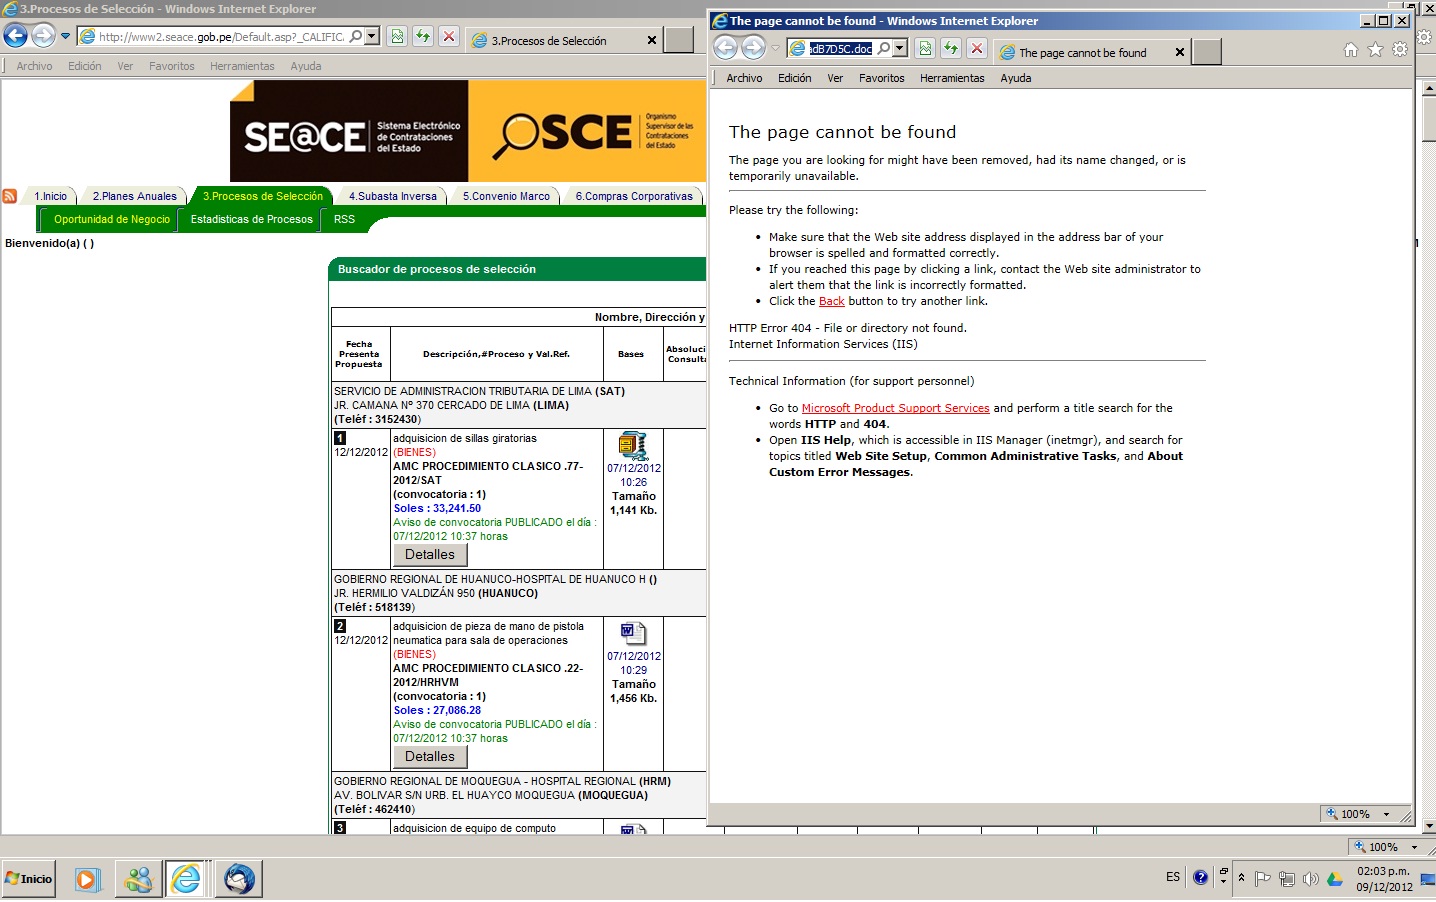Click the ES language indicator
This screenshot has height=902, width=1436.
click(1173, 877)
